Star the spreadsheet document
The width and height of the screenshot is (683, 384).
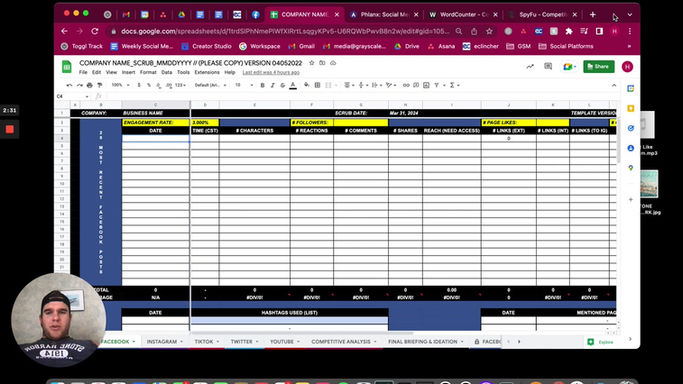point(311,63)
